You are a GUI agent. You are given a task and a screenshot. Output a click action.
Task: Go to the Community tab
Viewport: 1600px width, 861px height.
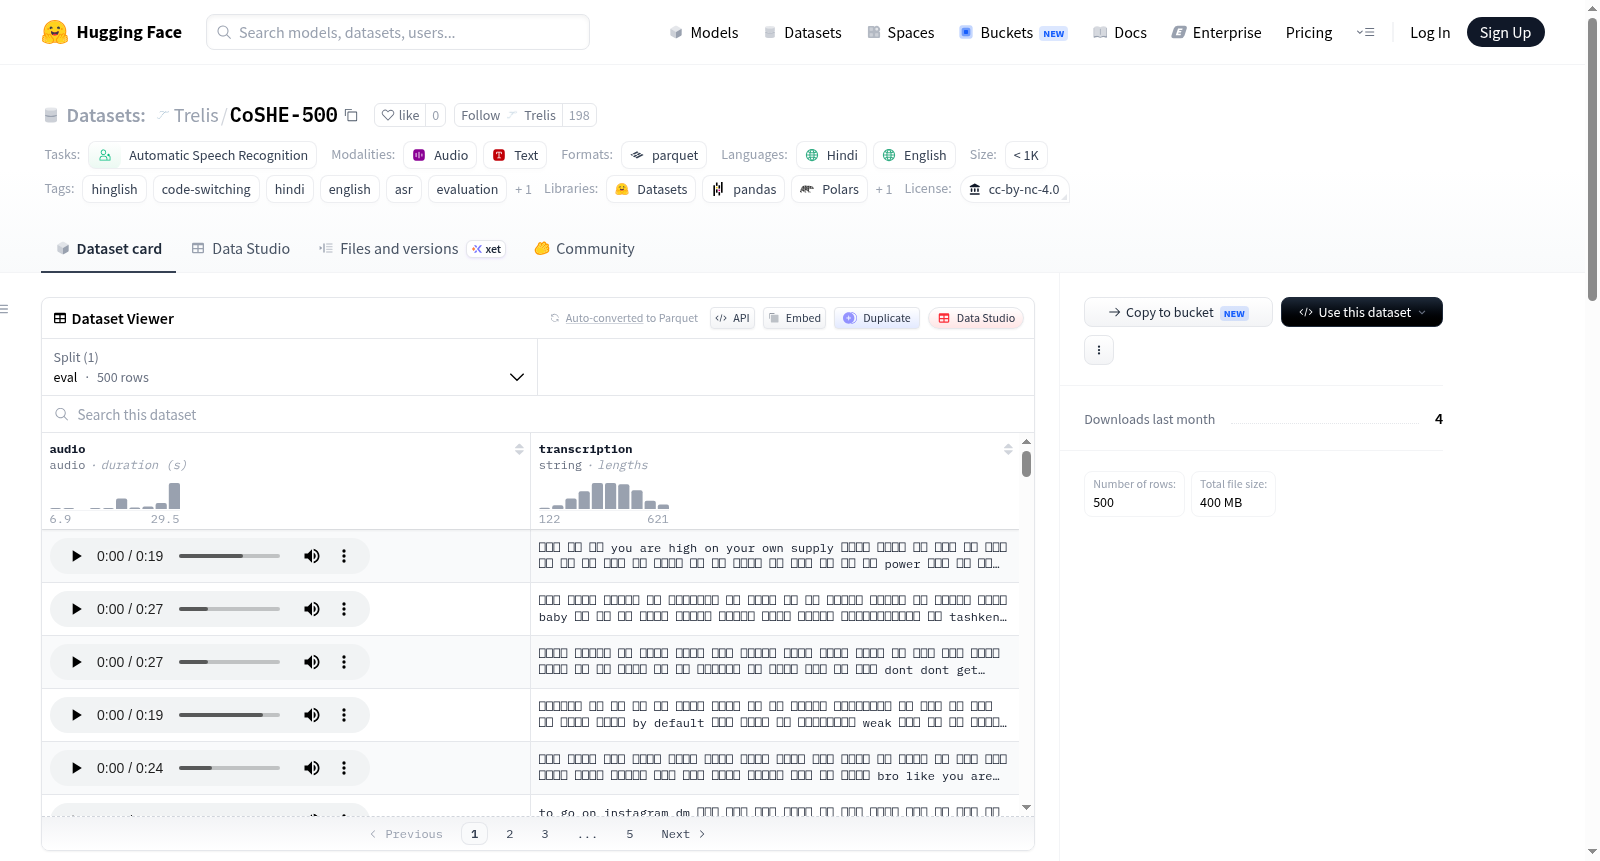click(585, 249)
